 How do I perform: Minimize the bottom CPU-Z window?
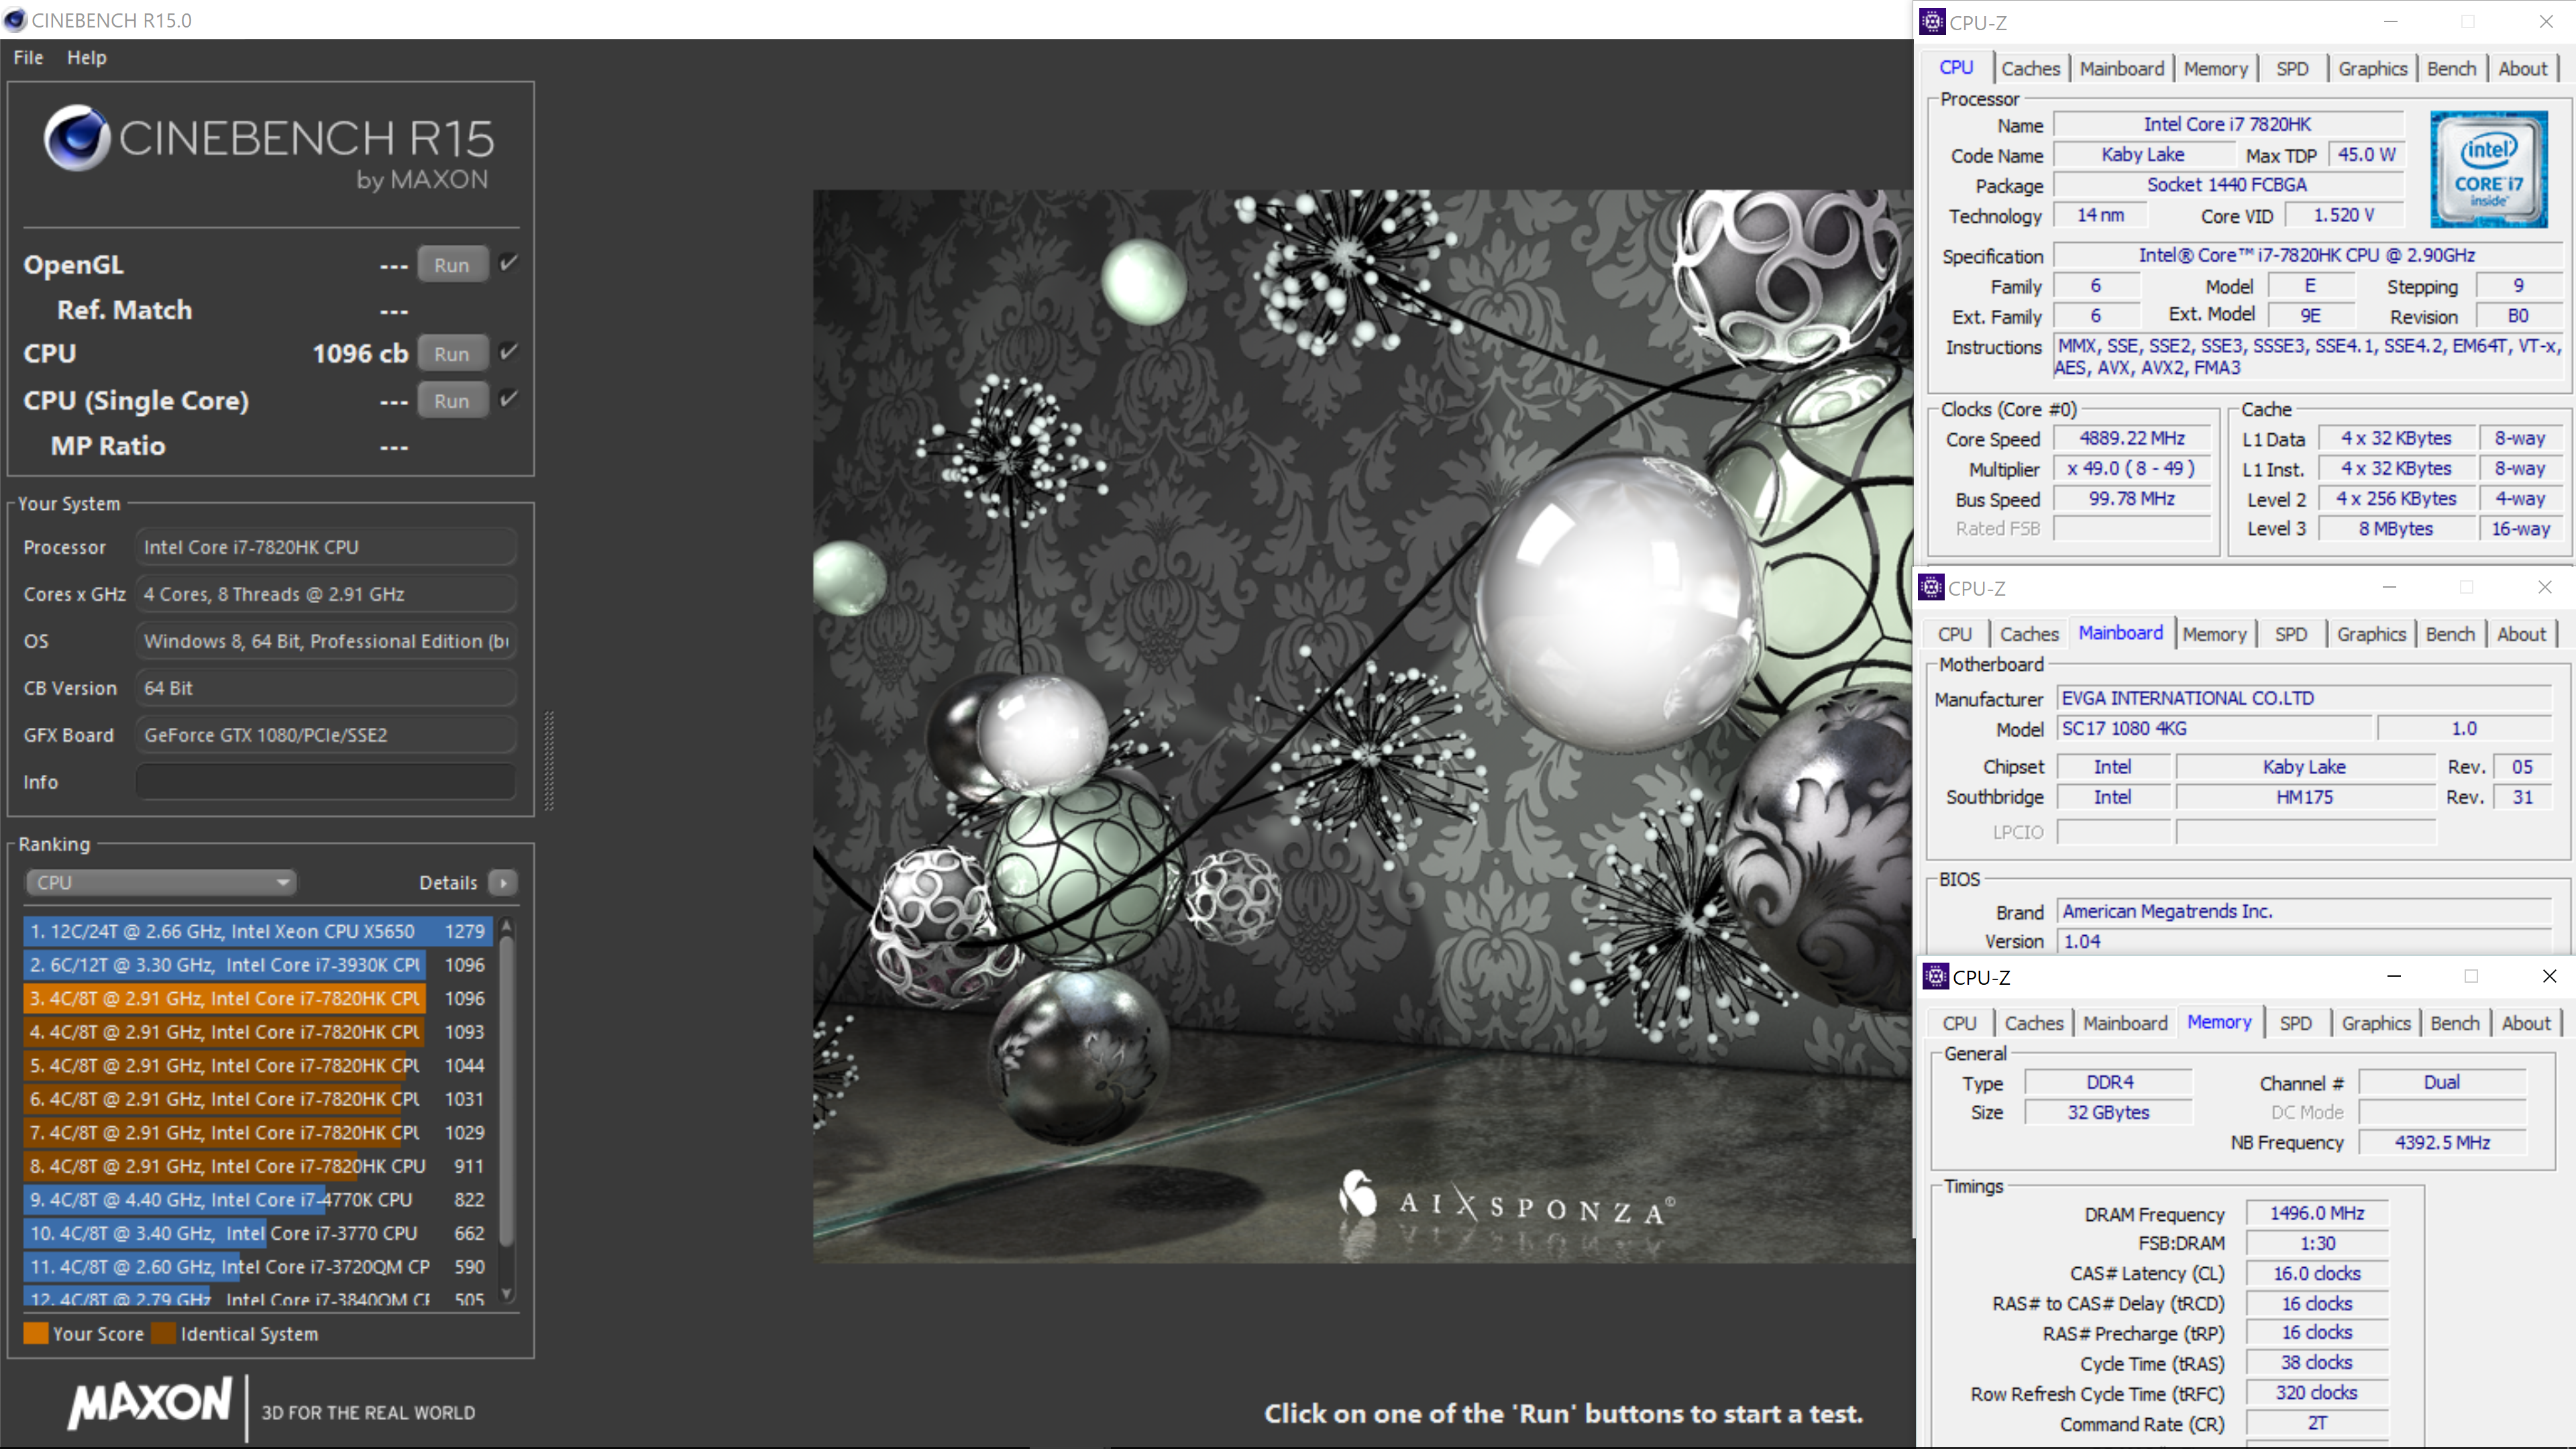click(x=2393, y=976)
